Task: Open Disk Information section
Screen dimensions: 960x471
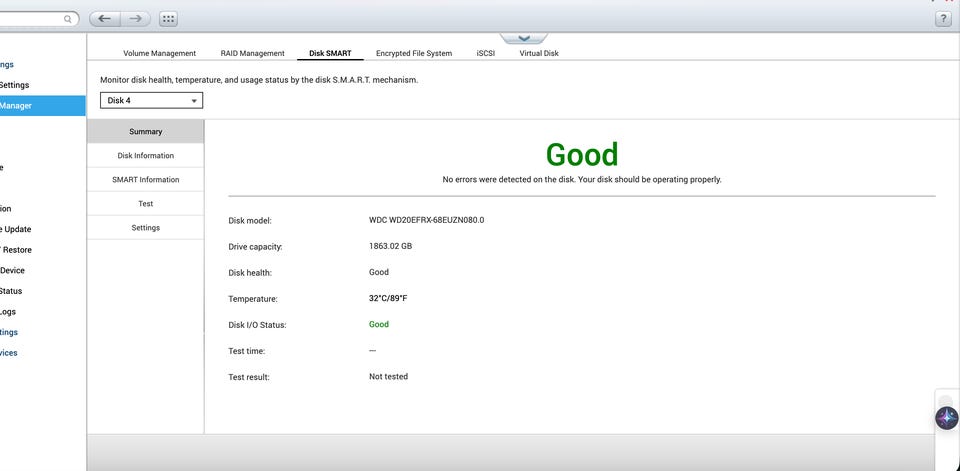Action: pyautogui.click(x=146, y=156)
